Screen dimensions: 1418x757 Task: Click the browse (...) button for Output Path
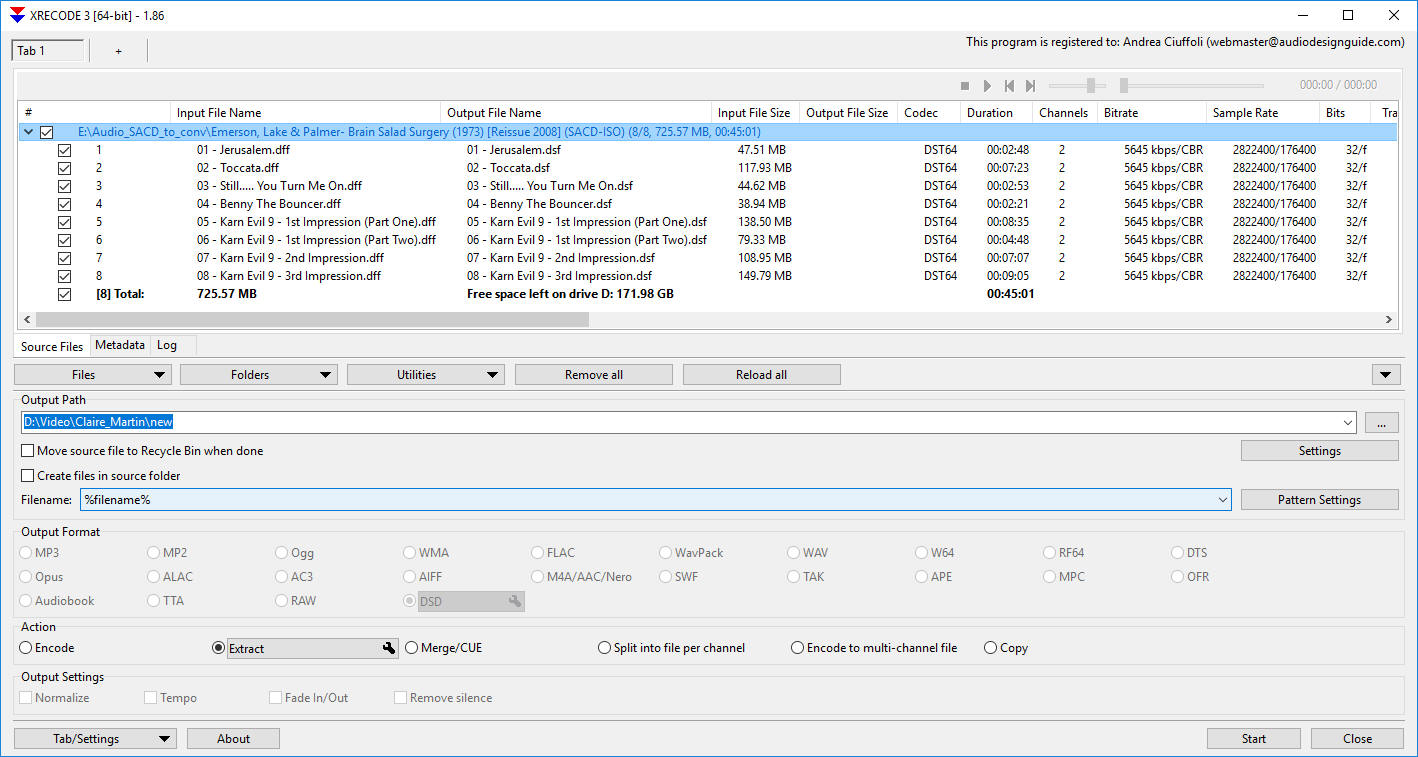tap(1381, 423)
